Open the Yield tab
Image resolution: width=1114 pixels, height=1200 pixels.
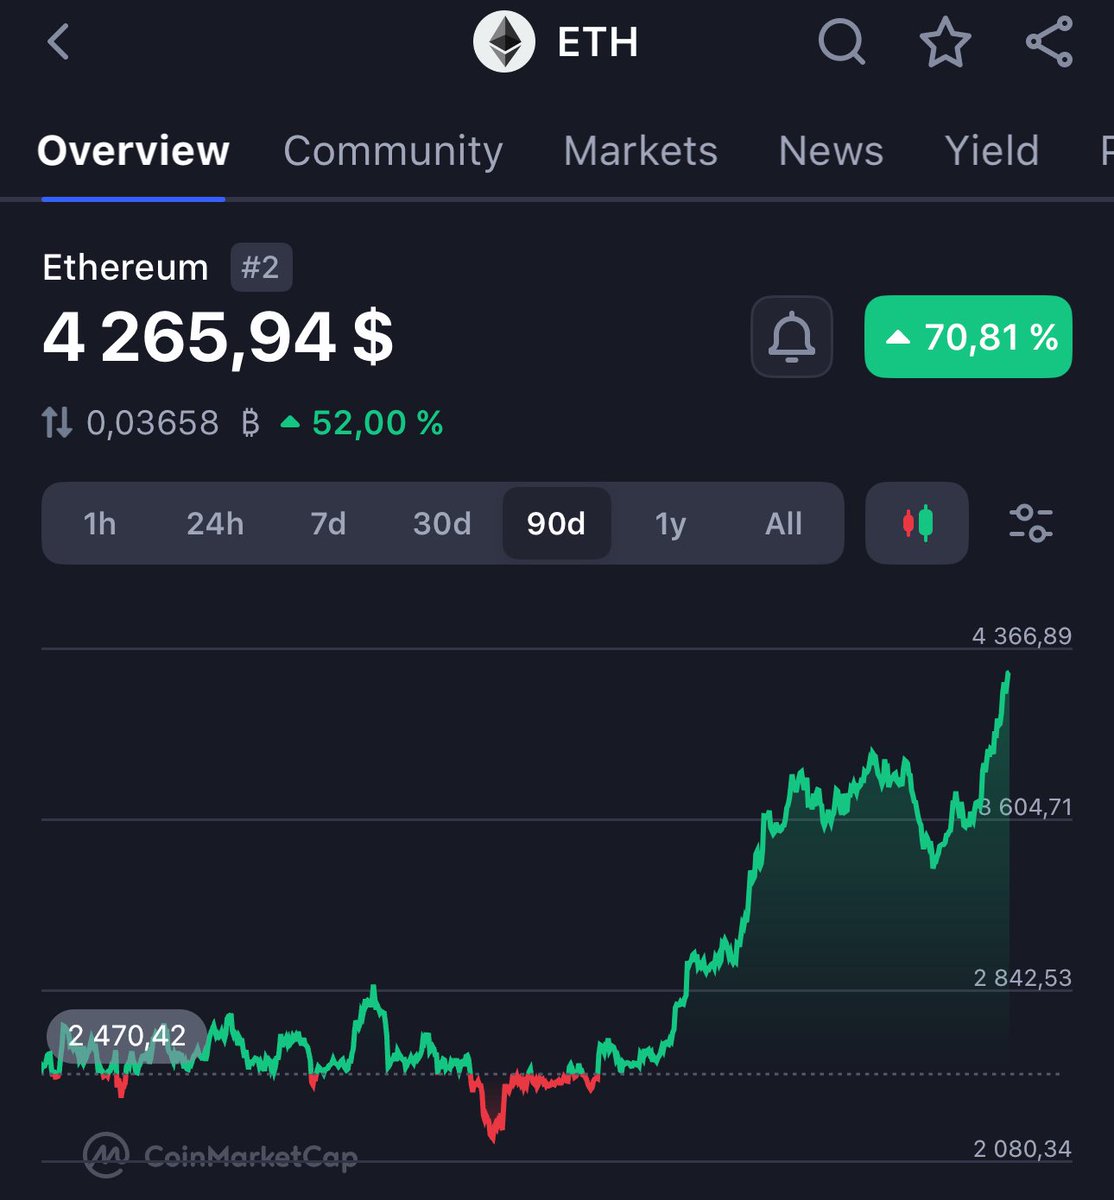click(992, 151)
